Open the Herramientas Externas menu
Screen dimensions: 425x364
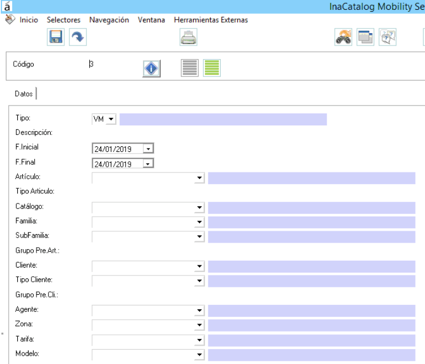click(211, 20)
